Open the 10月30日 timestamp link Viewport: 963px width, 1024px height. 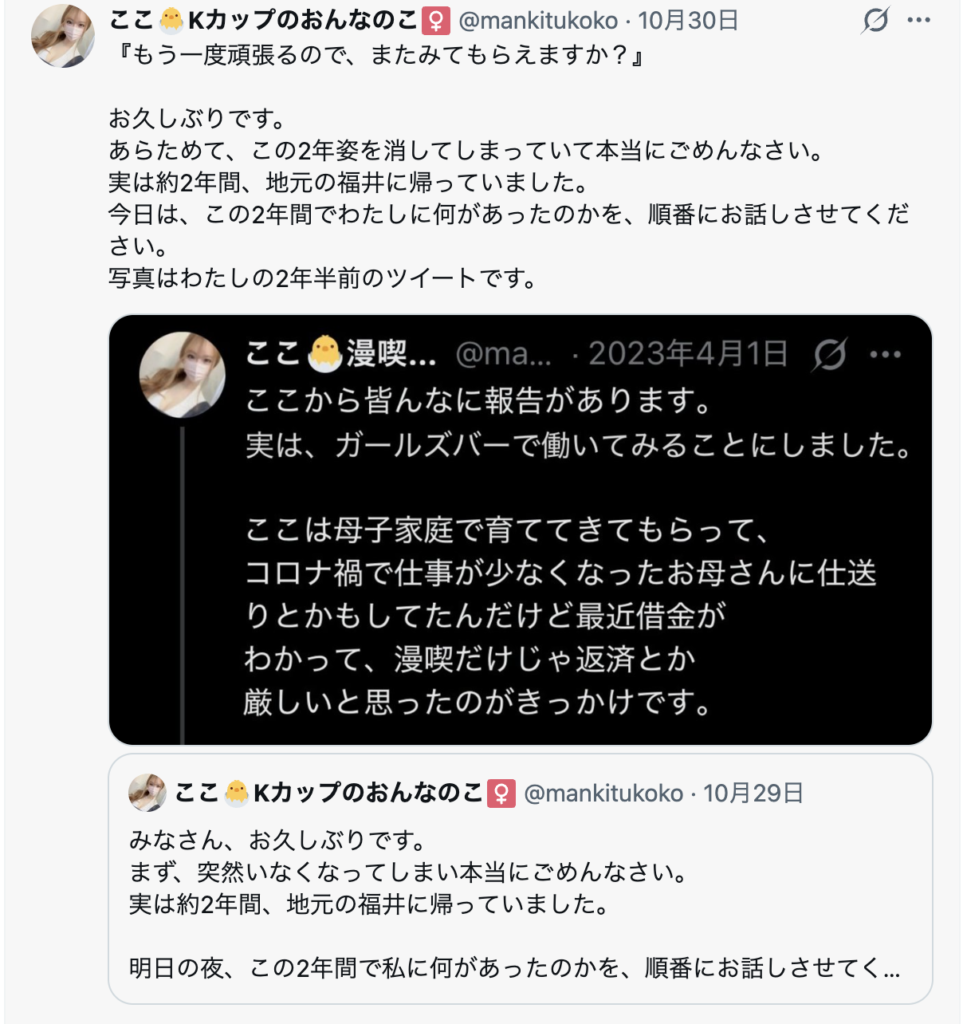(688, 20)
